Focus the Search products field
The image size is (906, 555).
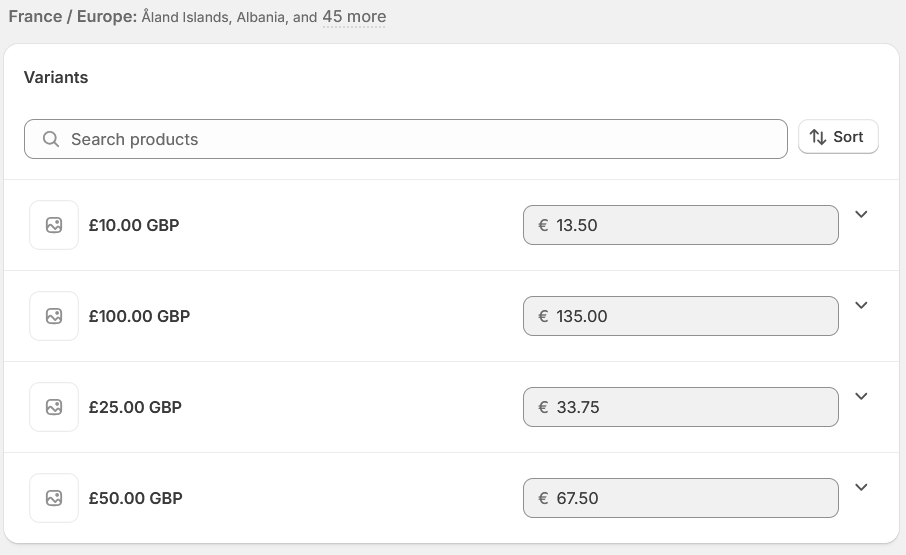tap(420, 139)
